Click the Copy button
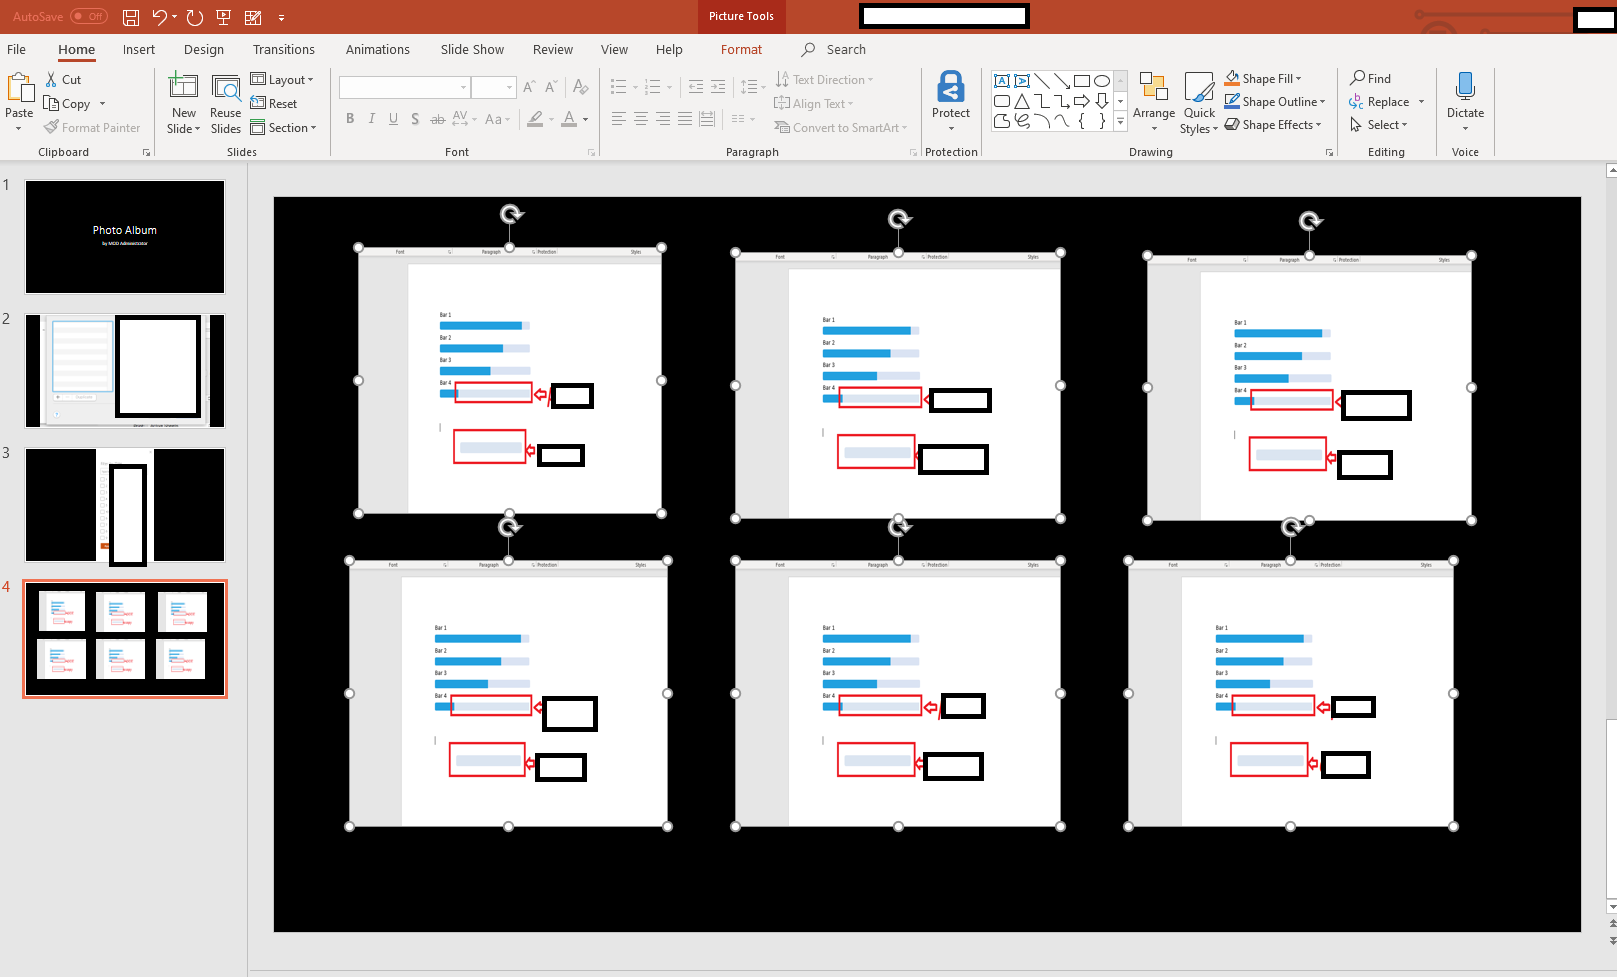The width and height of the screenshot is (1617, 977). 67,104
